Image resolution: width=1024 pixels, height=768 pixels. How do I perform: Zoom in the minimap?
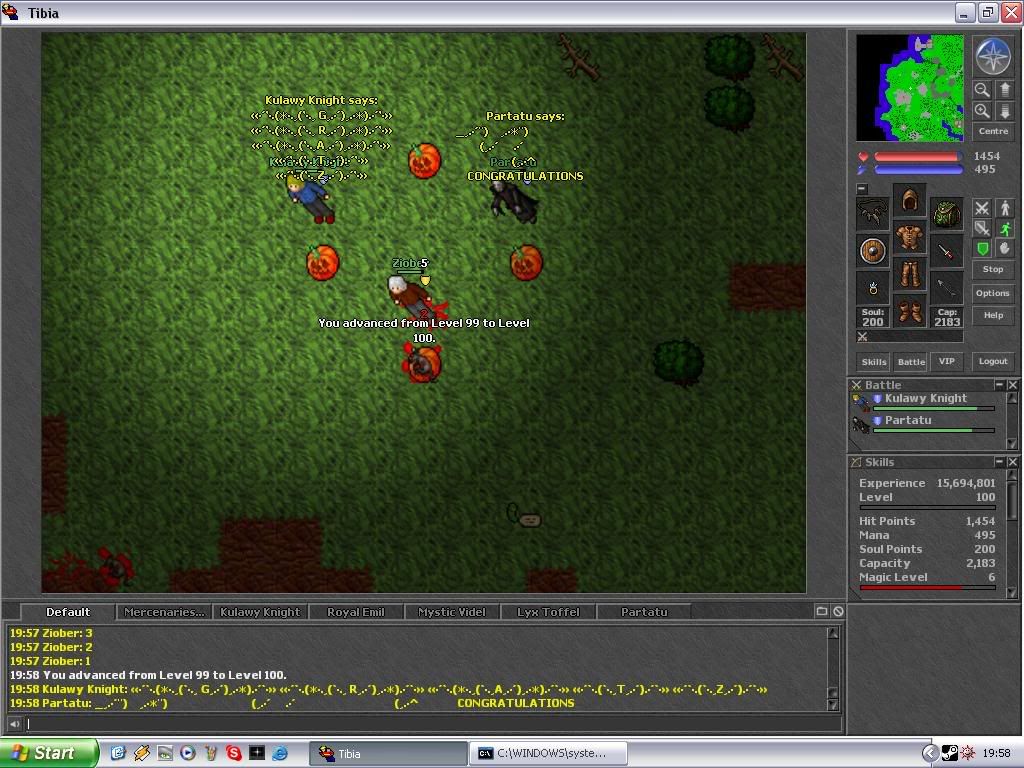pos(982,111)
